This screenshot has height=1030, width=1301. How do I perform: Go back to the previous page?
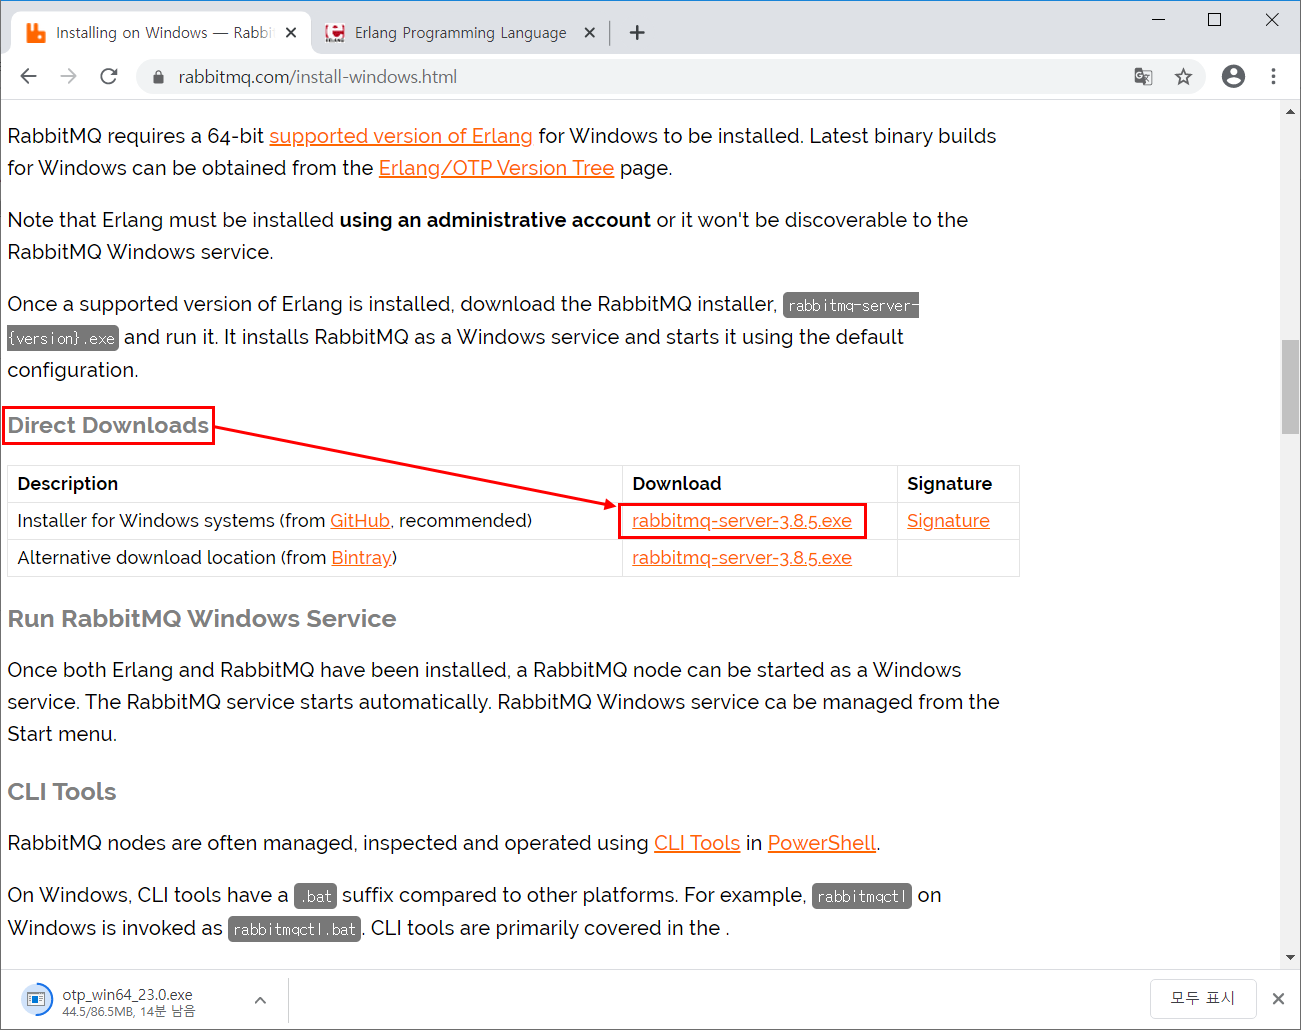tap(28, 77)
